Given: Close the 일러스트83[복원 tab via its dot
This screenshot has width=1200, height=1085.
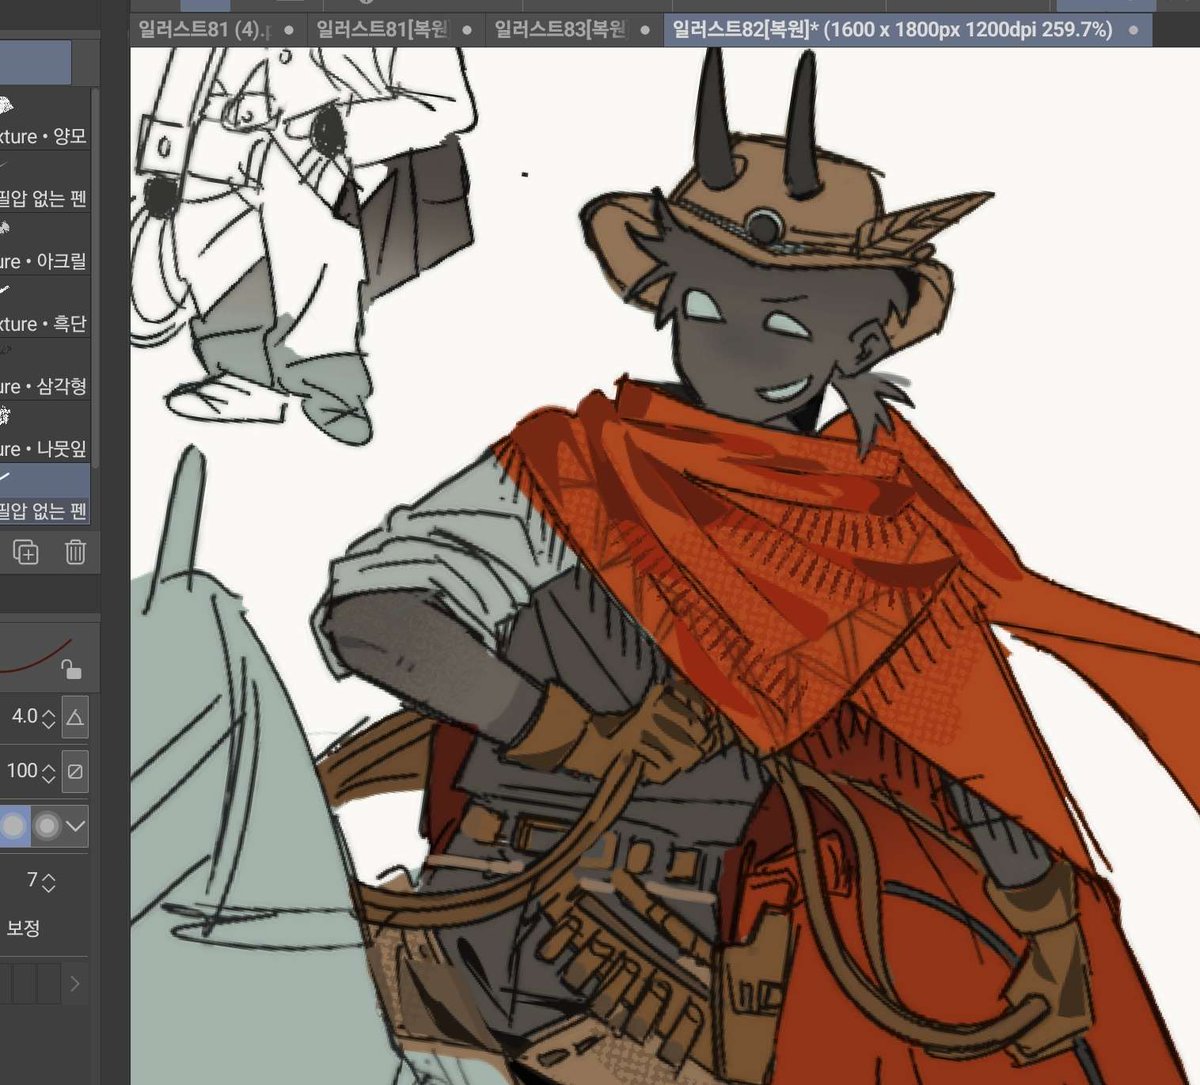Looking at the screenshot, I should pos(645,30).
